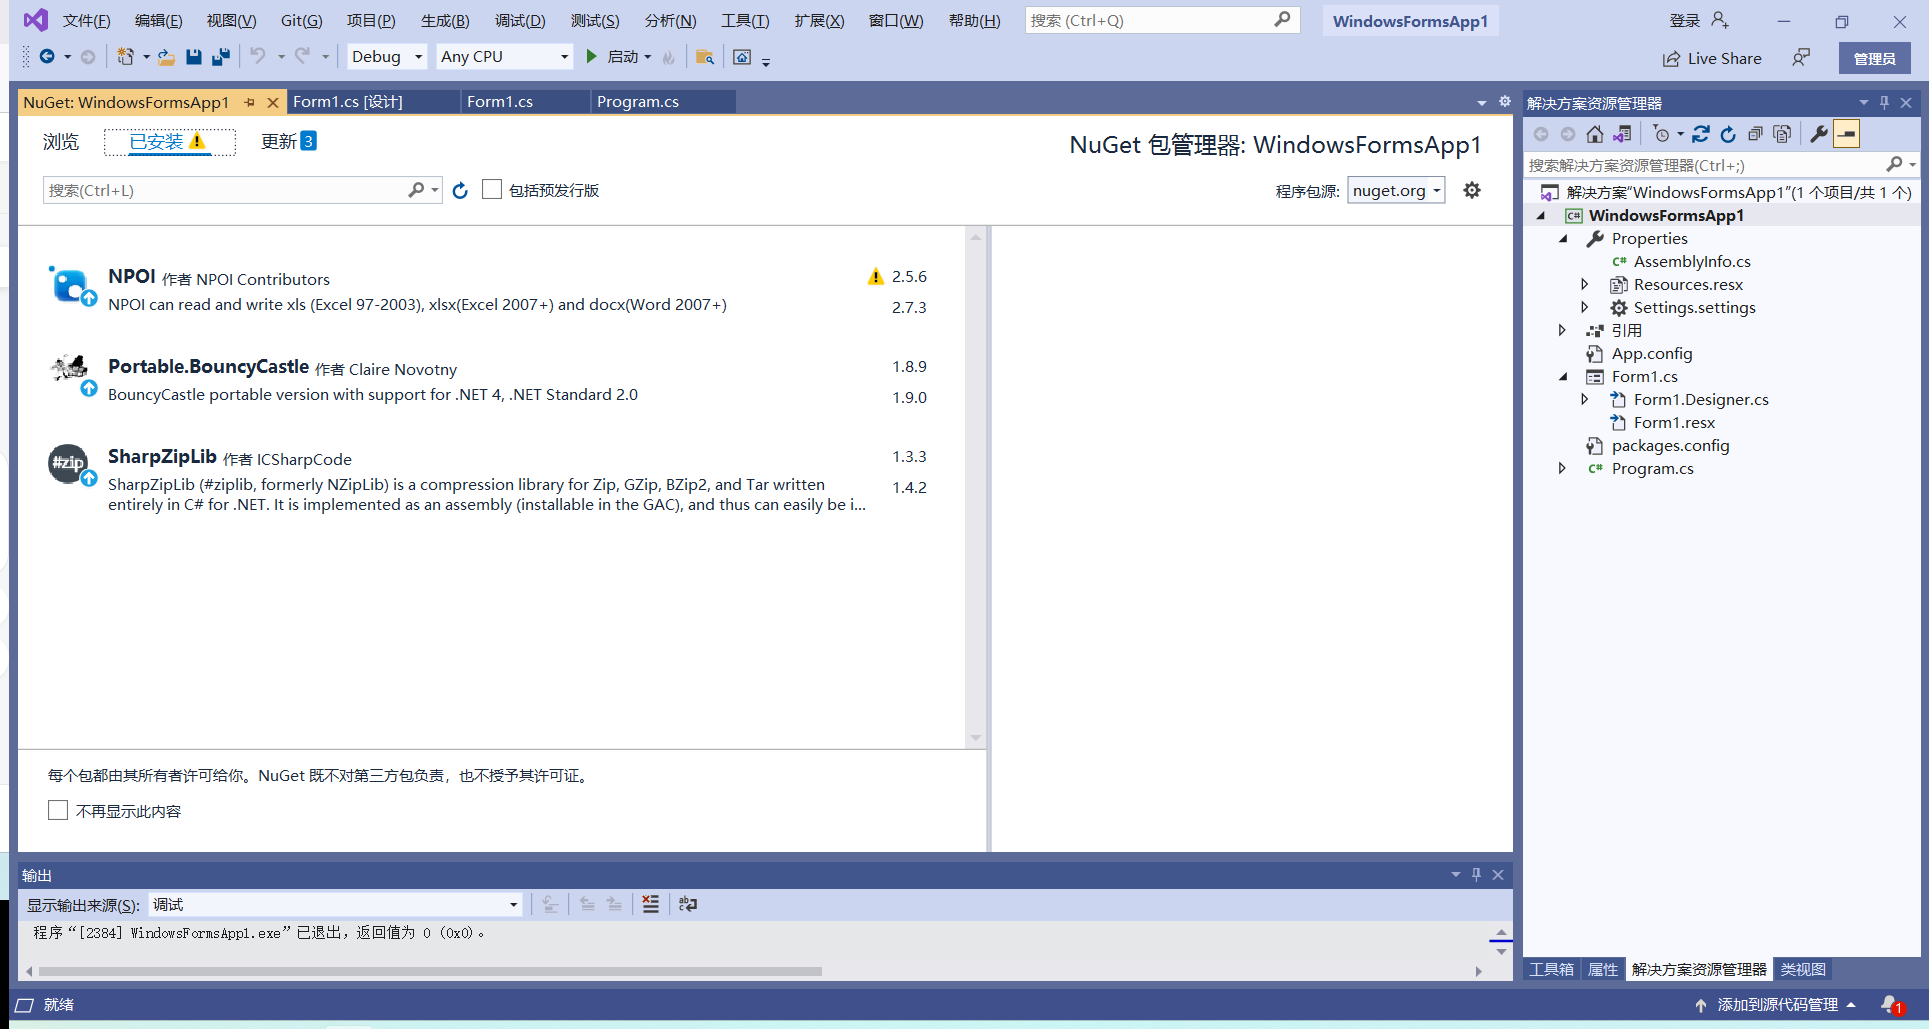
Task: Expand the 引用 references node
Action: pos(1563,330)
